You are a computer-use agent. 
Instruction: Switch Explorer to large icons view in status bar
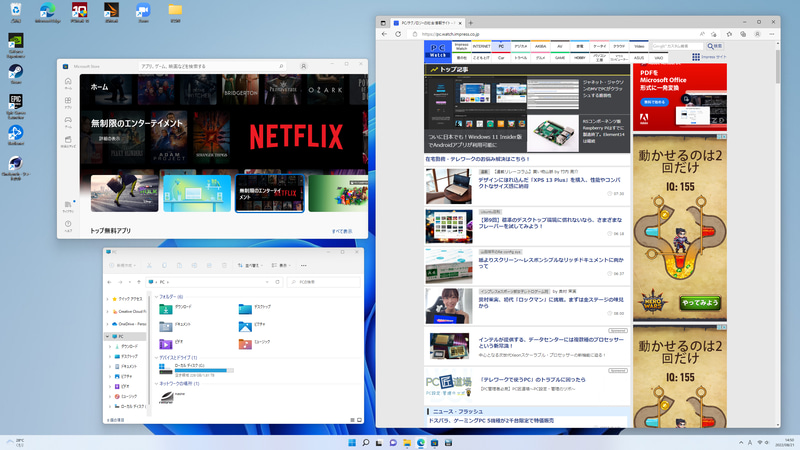[359, 420]
